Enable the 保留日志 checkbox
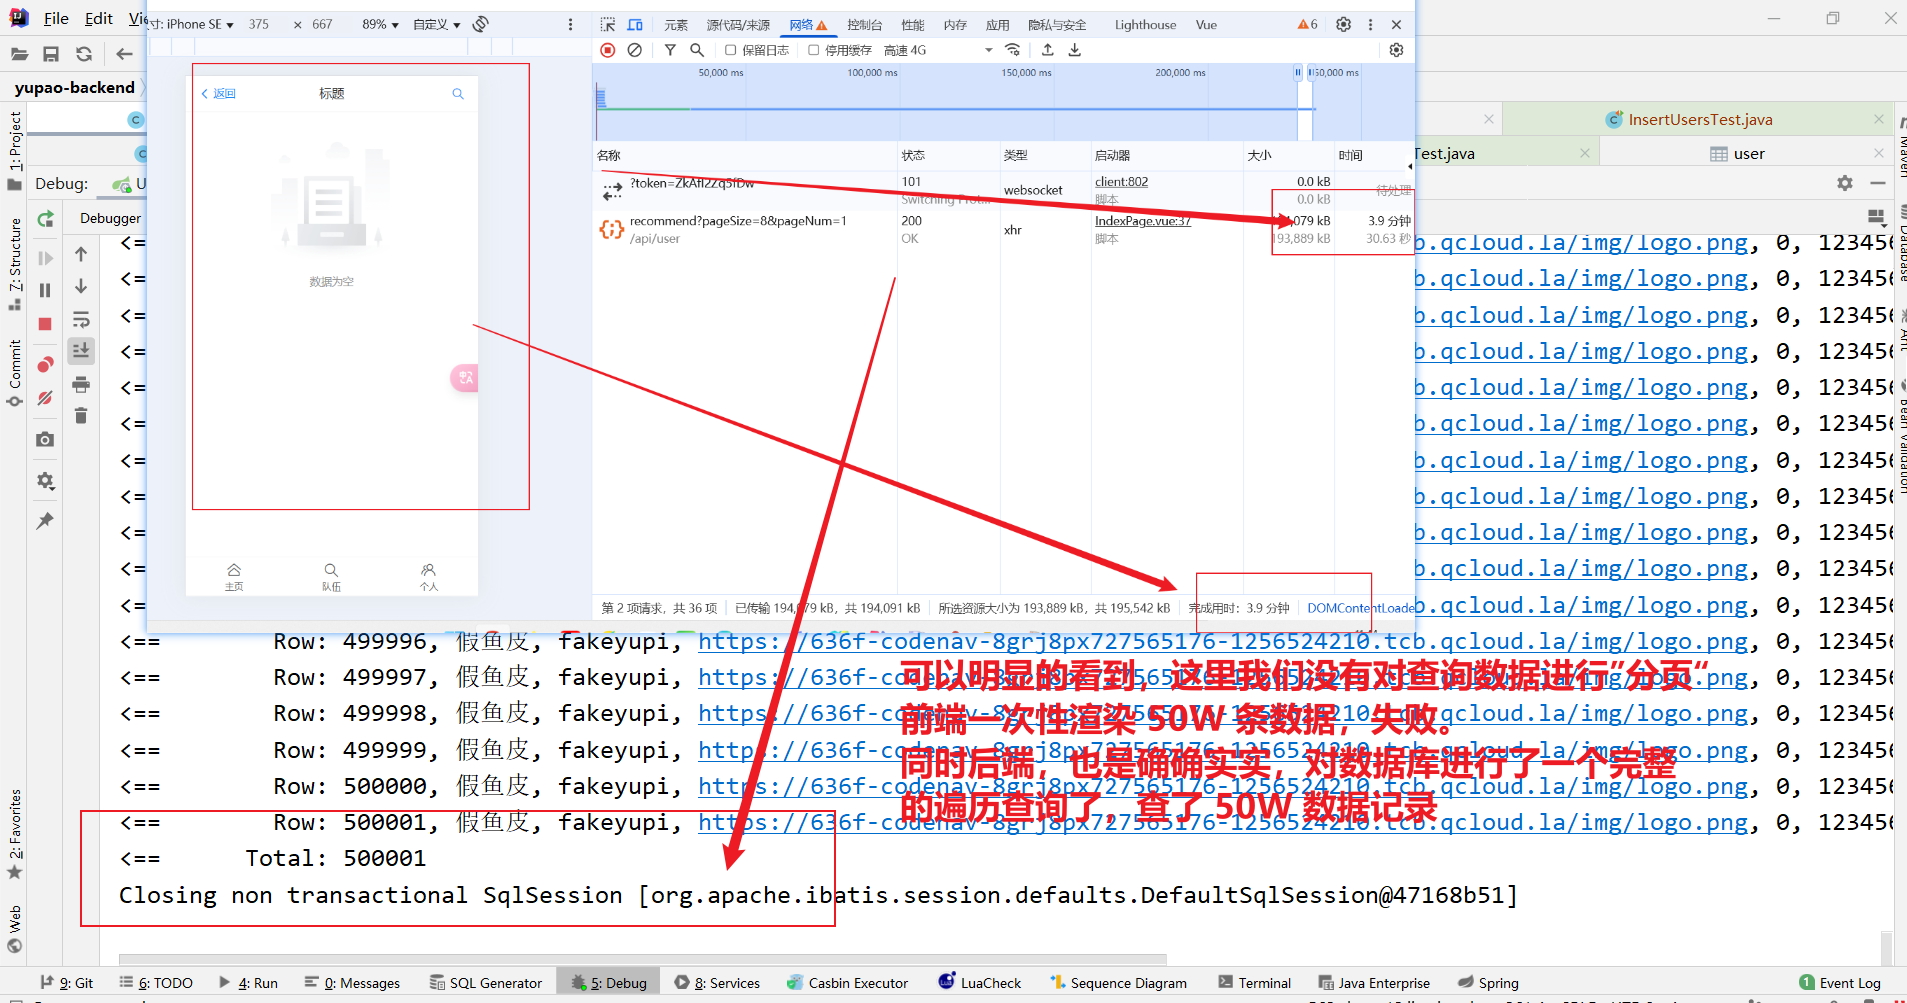Screen dimensions: 1907x1003 [731, 50]
